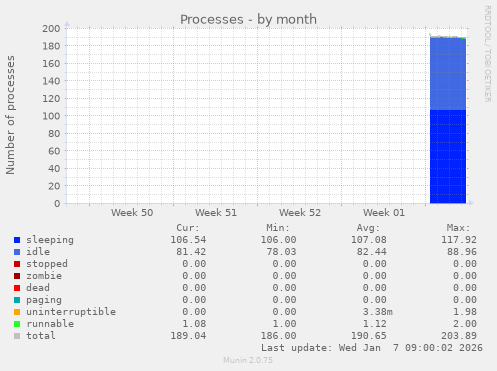Click the y-axis label 200

click(x=51, y=29)
